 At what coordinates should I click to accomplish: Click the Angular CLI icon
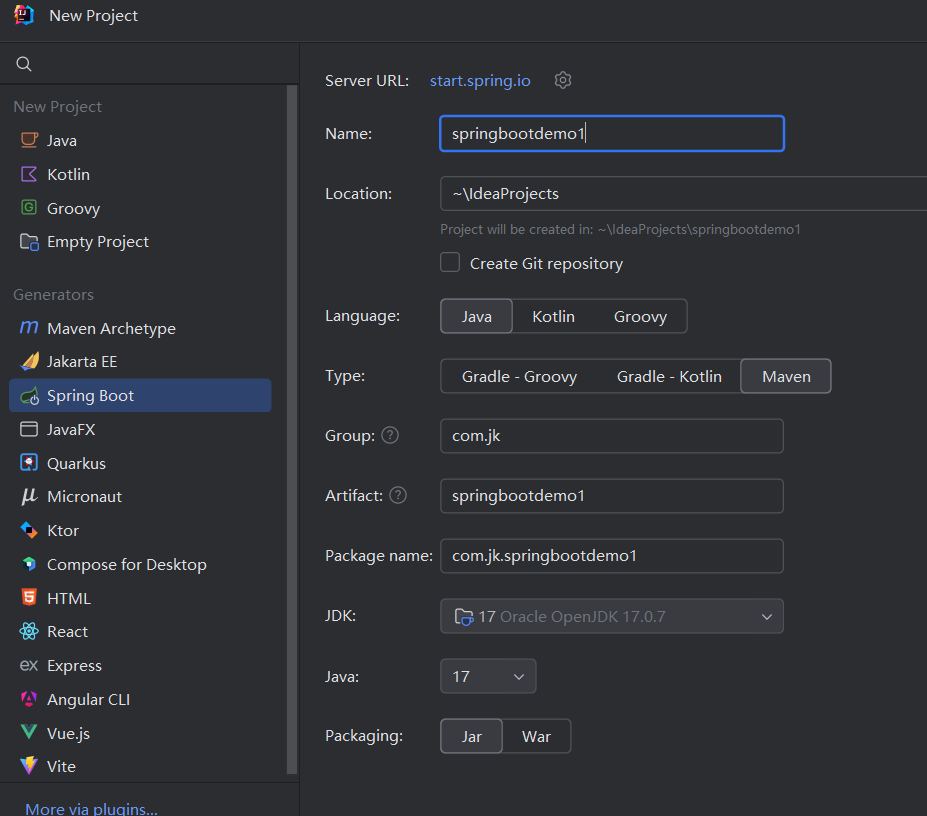click(x=29, y=699)
